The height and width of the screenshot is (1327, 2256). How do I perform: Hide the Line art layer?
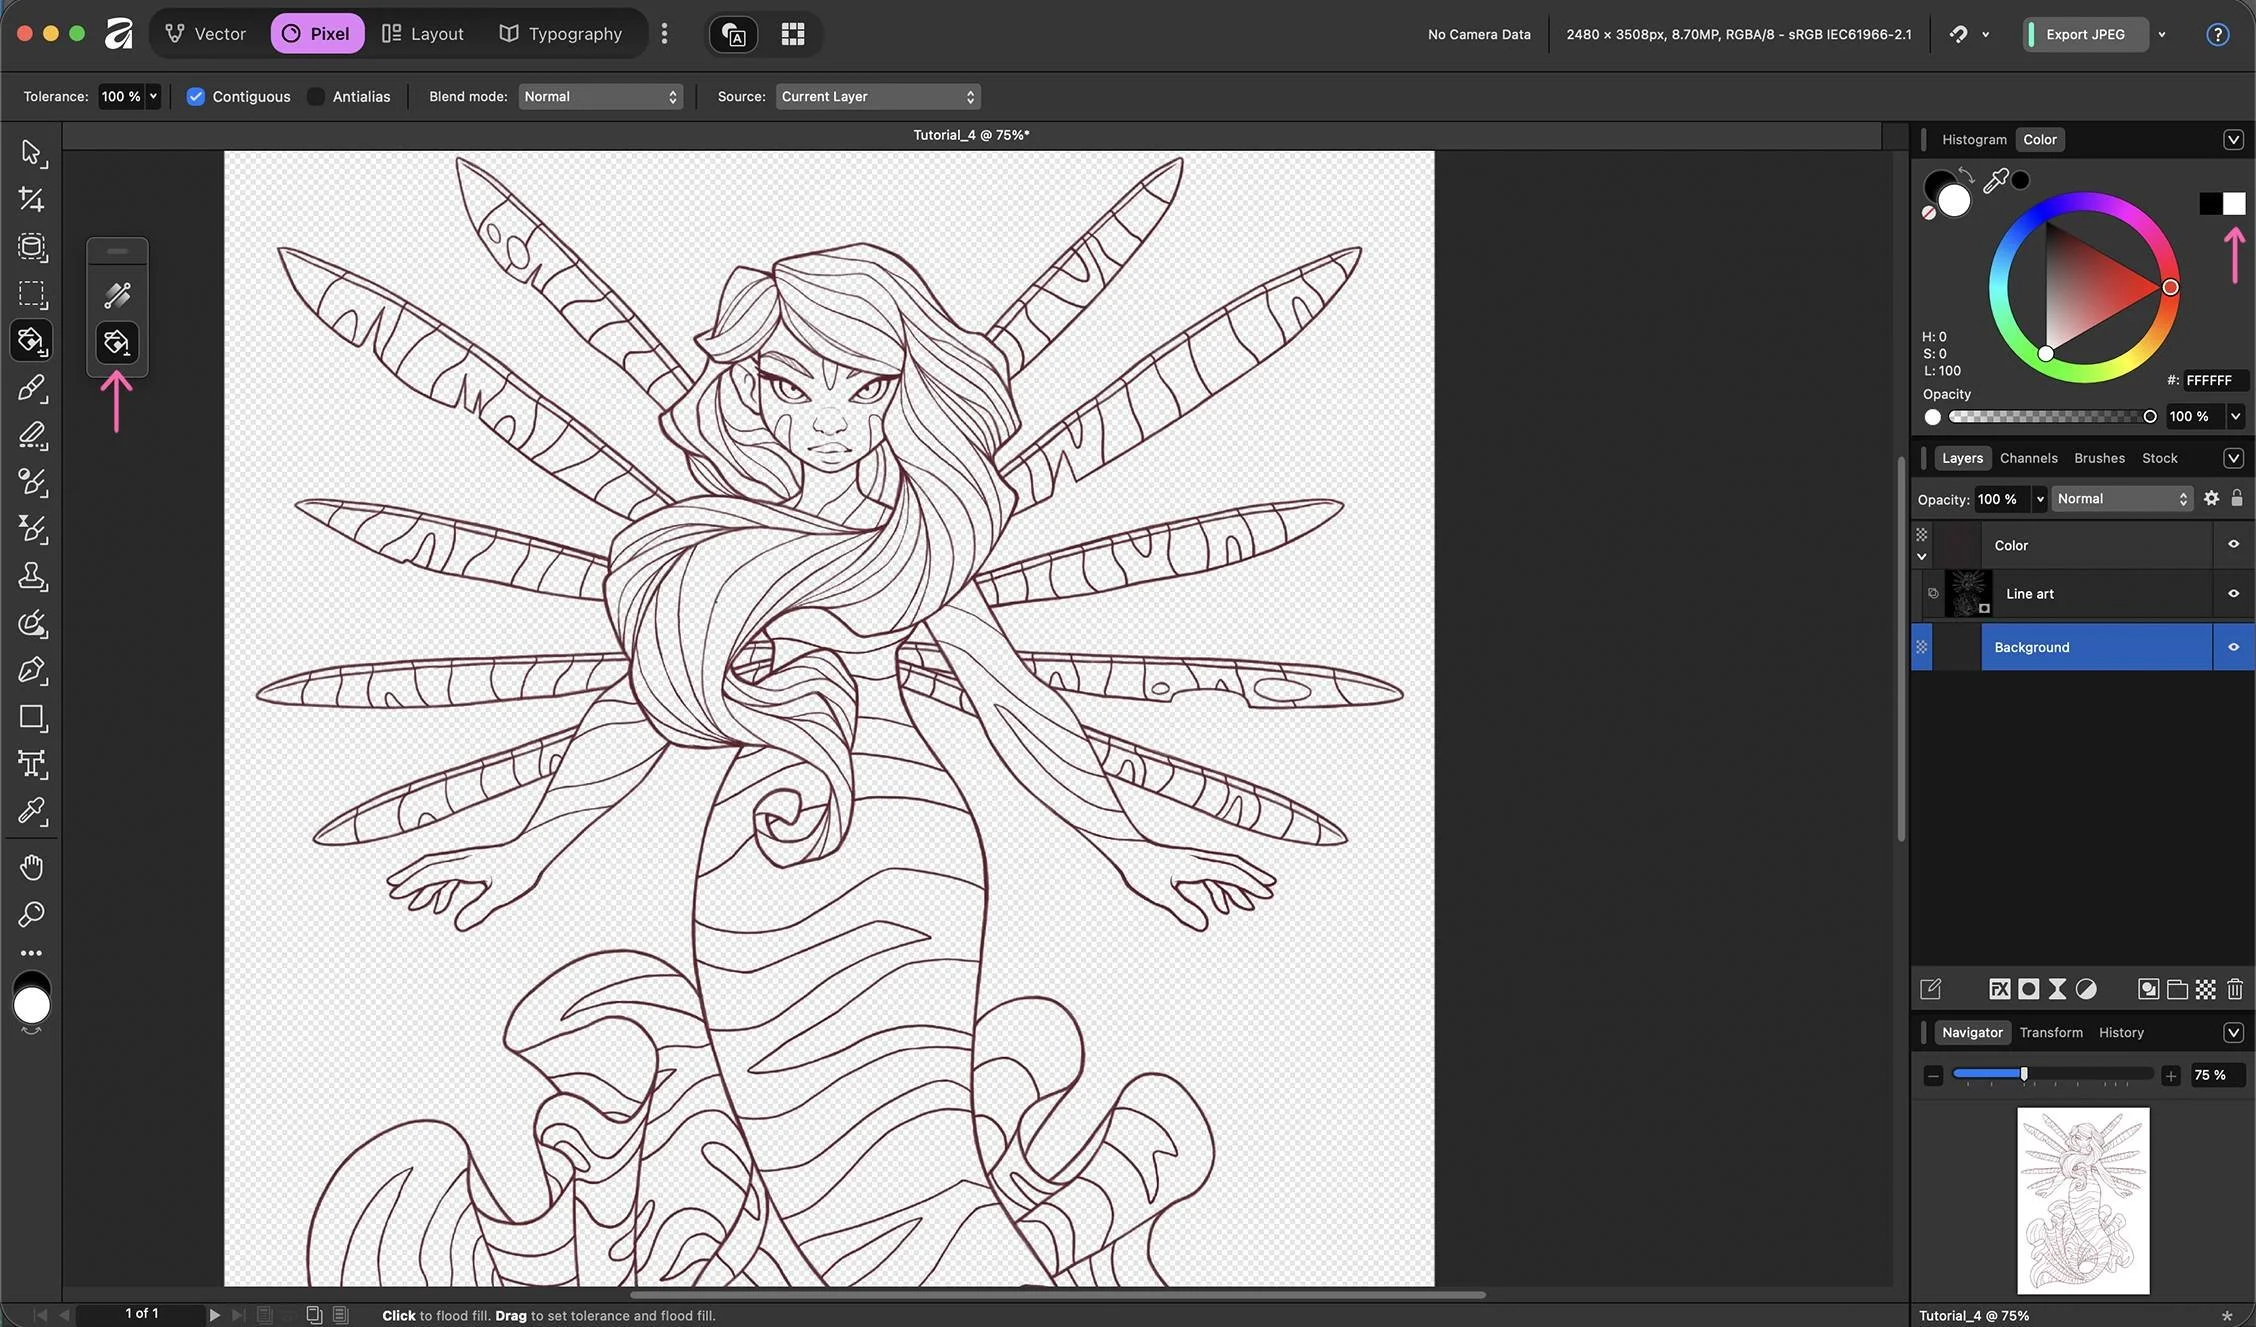pos(2233,593)
